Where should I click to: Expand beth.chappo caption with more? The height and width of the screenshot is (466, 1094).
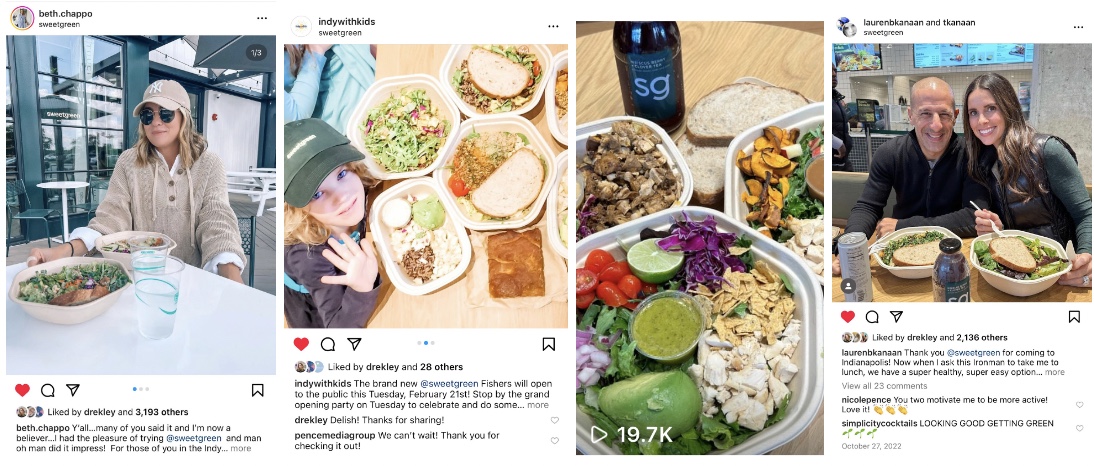pyautogui.click(x=241, y=448)
